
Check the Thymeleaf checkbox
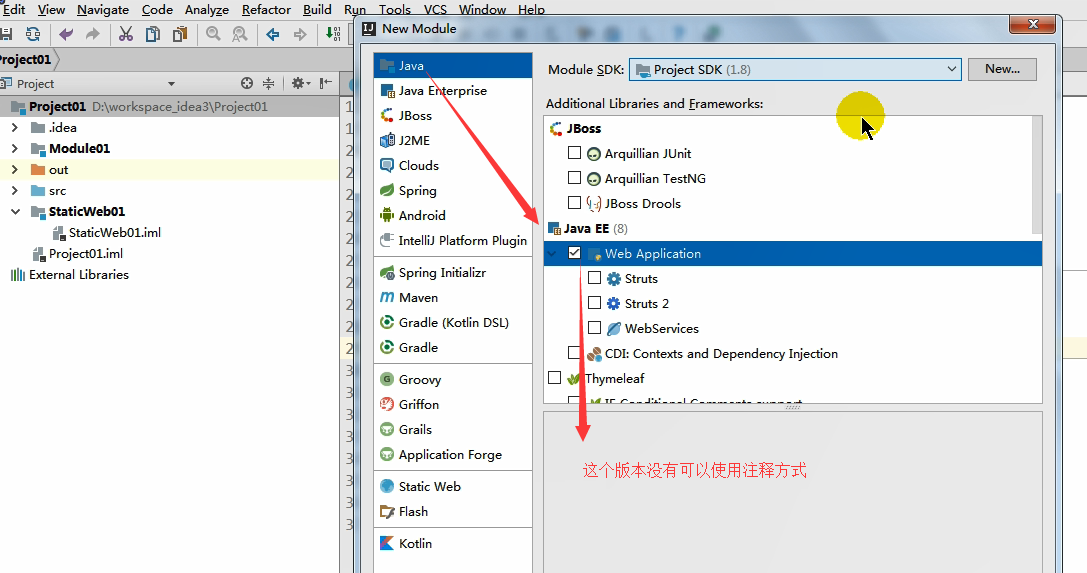click(x=555, y=378)
